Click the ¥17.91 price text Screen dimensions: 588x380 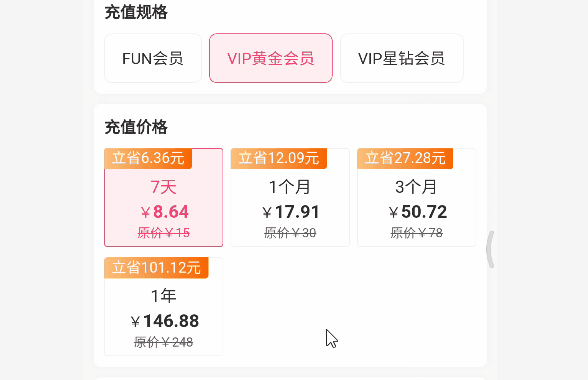pyautogui.click(x=291, y=212)
